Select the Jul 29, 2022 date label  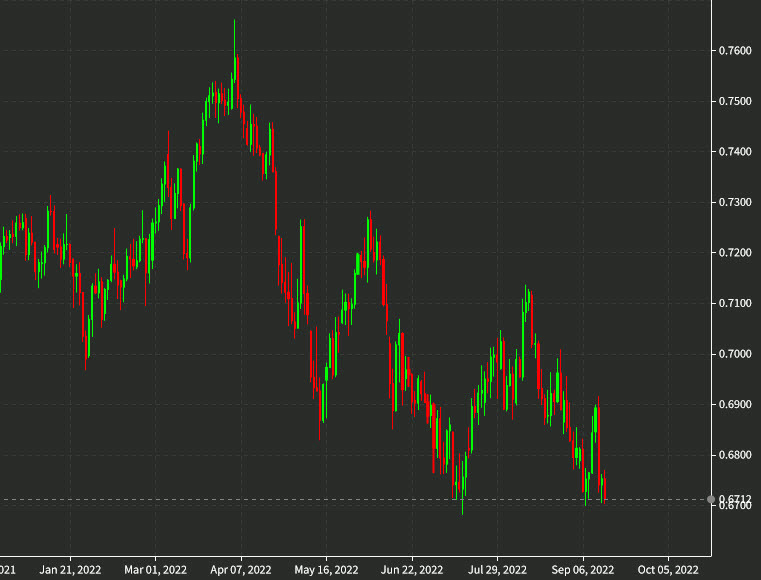tap(497, 569)
